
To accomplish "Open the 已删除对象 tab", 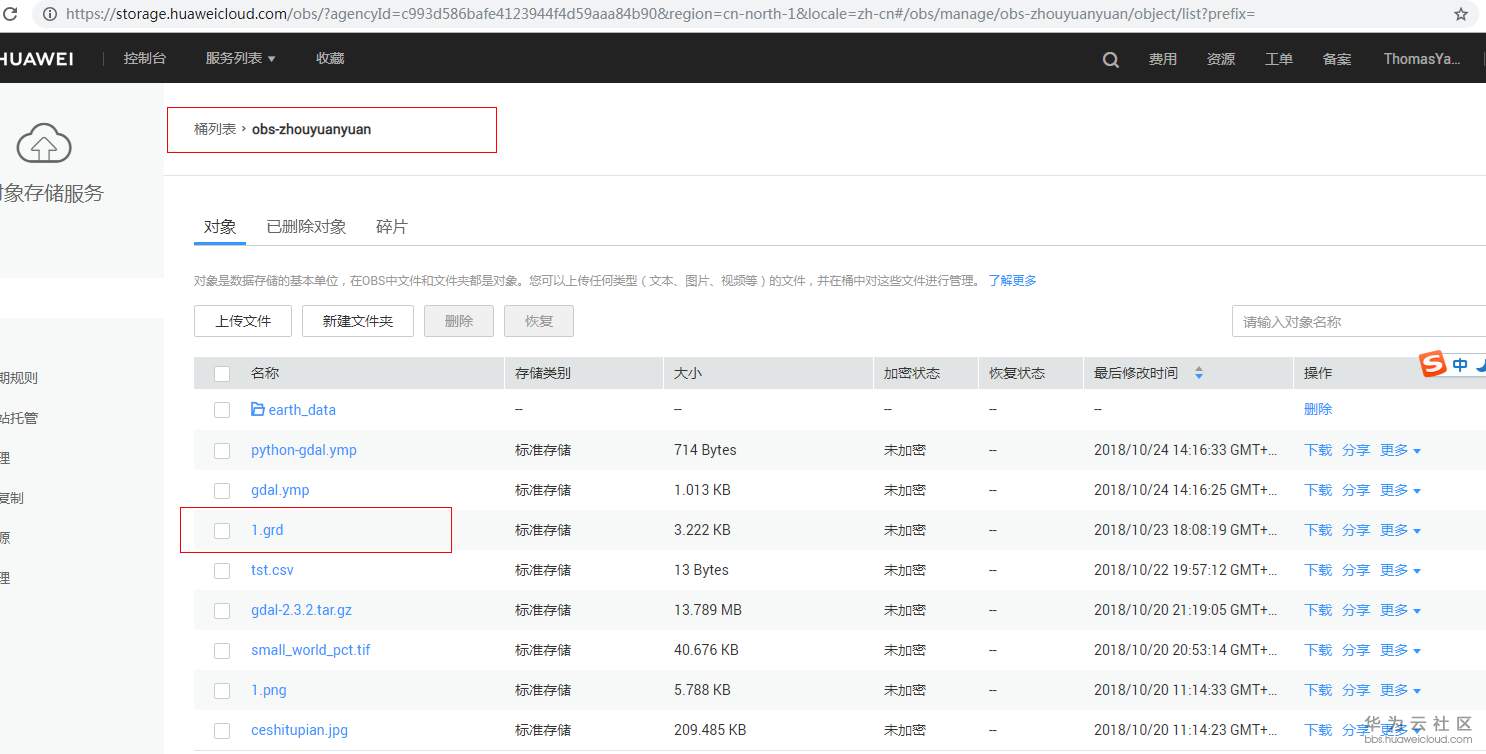I will point(306,227).
